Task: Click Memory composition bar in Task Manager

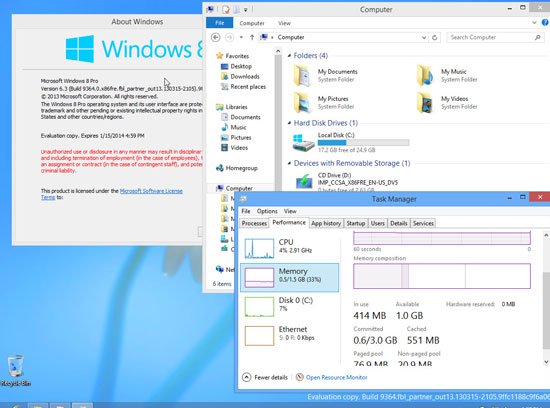Action: click(x=442, y=276)
